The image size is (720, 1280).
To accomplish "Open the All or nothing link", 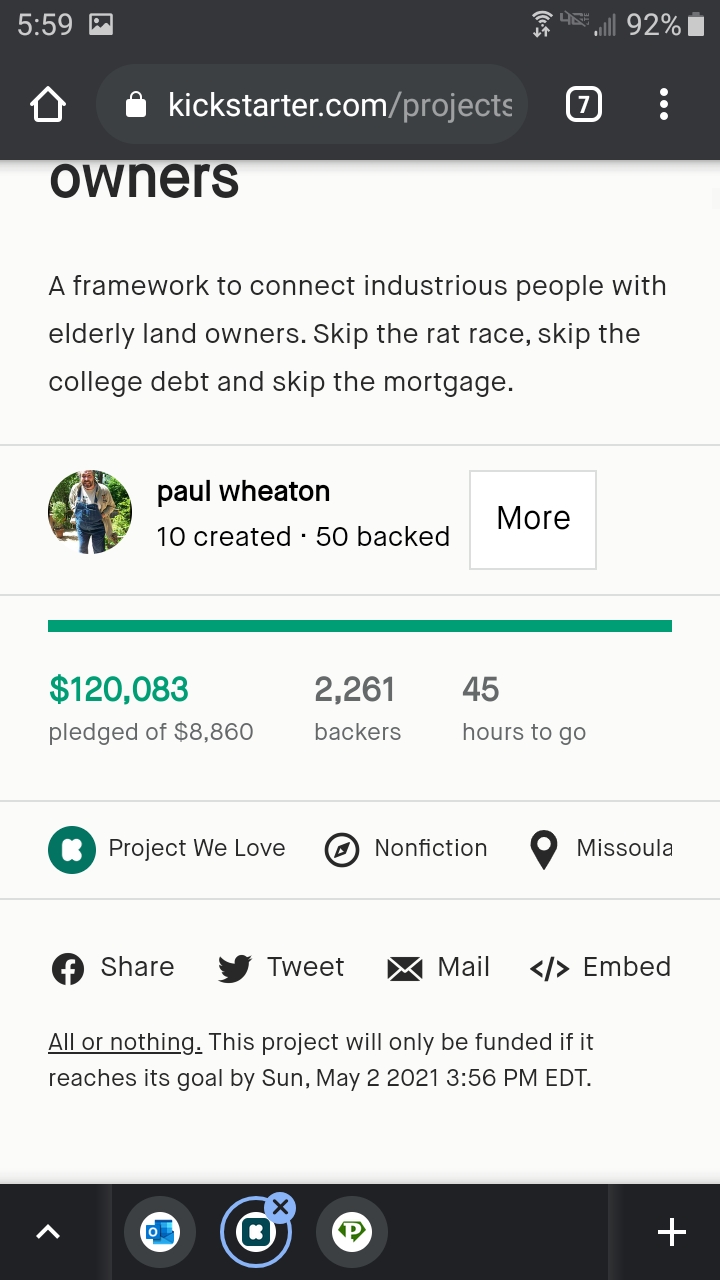I will coord(125,1042).
